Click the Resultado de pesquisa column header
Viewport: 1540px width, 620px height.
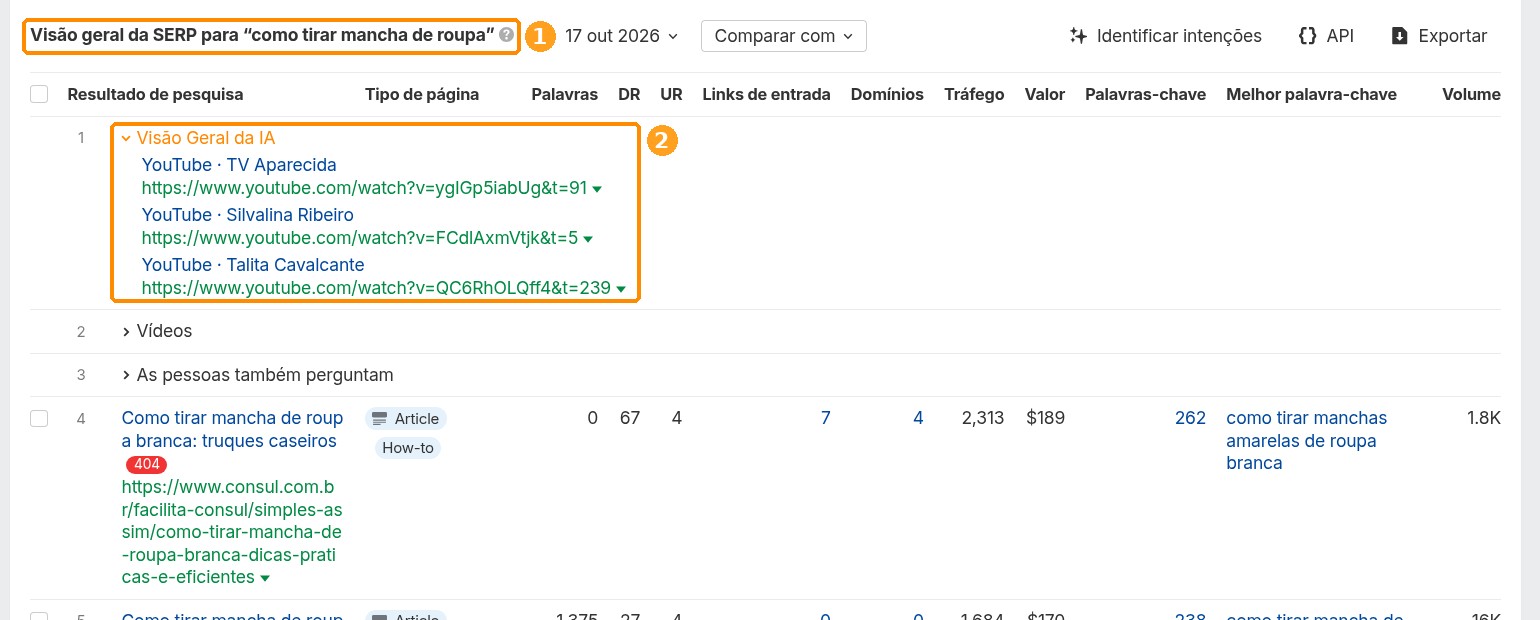point(155,94)
